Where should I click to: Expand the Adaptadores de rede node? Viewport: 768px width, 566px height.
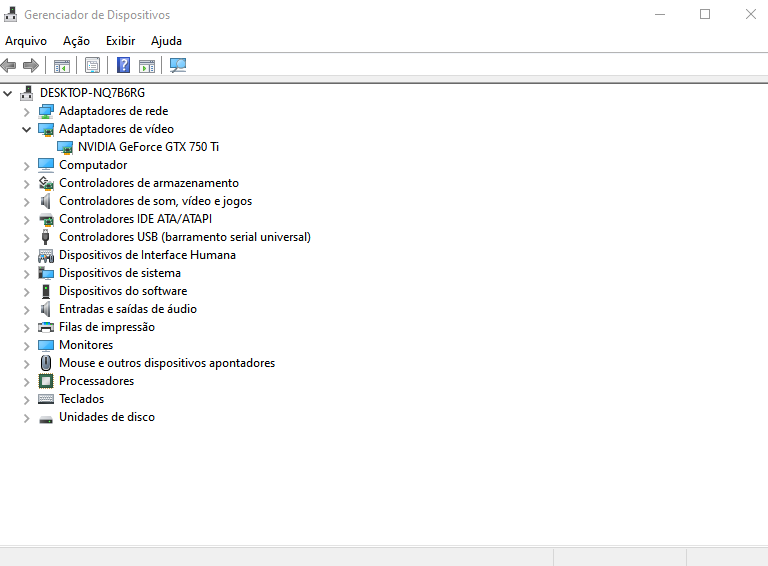click(x=26, y=112)
